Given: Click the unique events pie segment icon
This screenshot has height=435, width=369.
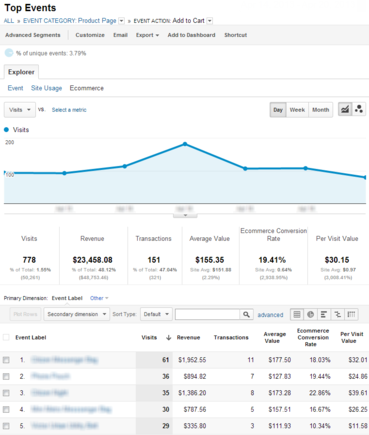Looking at the screenshot, I should 9,53.
